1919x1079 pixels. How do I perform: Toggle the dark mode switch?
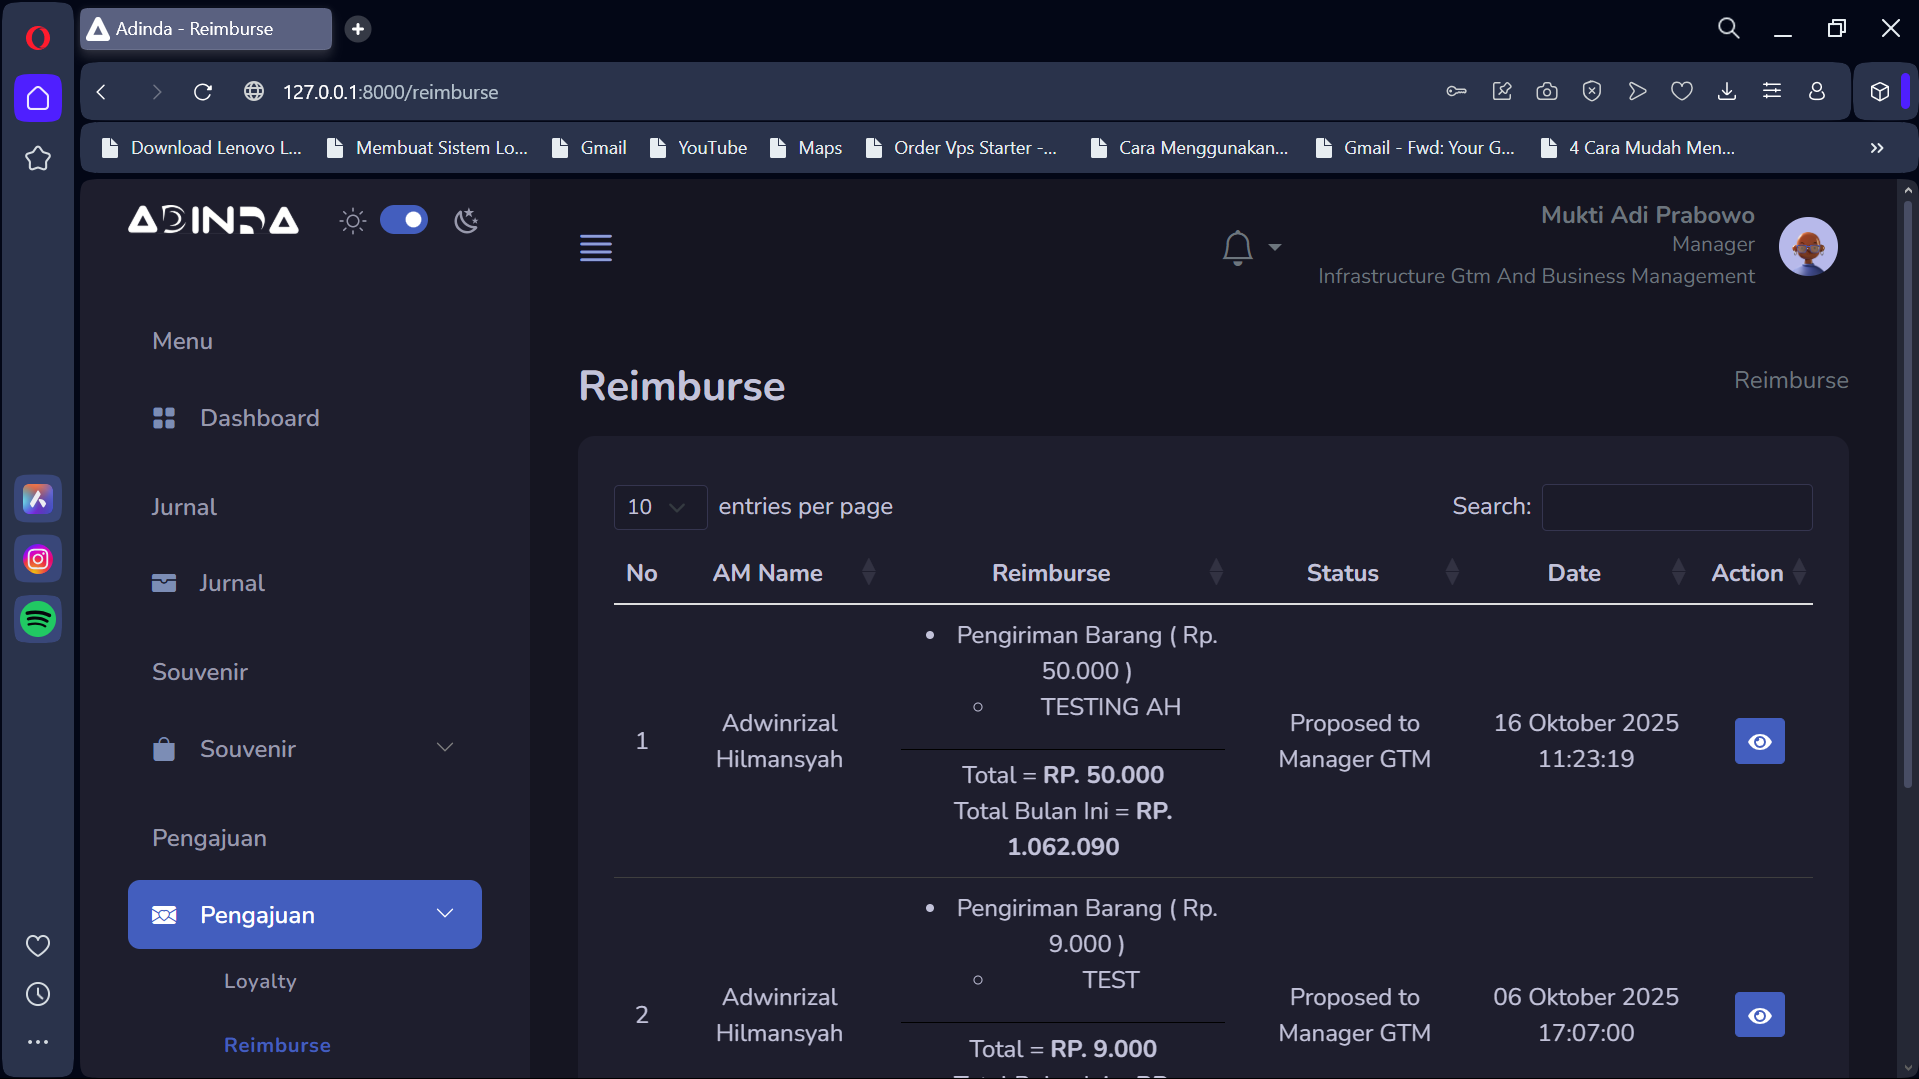click(404, 220)
